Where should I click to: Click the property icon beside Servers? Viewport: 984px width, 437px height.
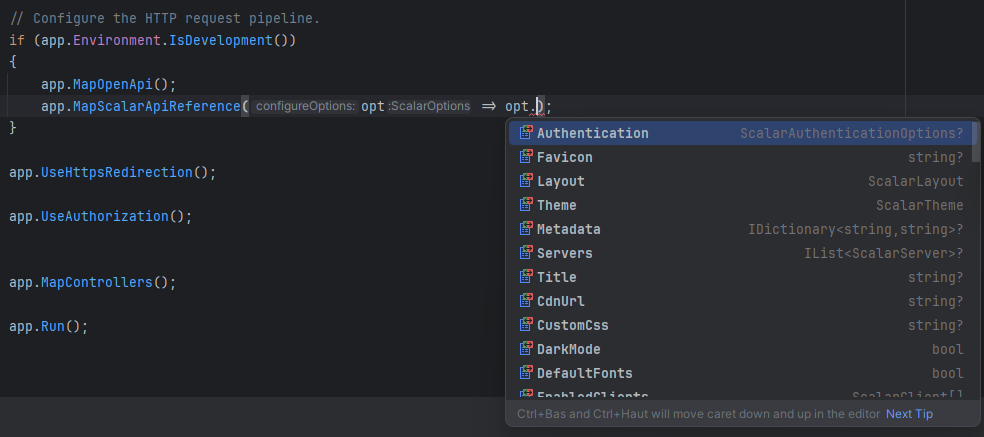[x=526, y=253]
